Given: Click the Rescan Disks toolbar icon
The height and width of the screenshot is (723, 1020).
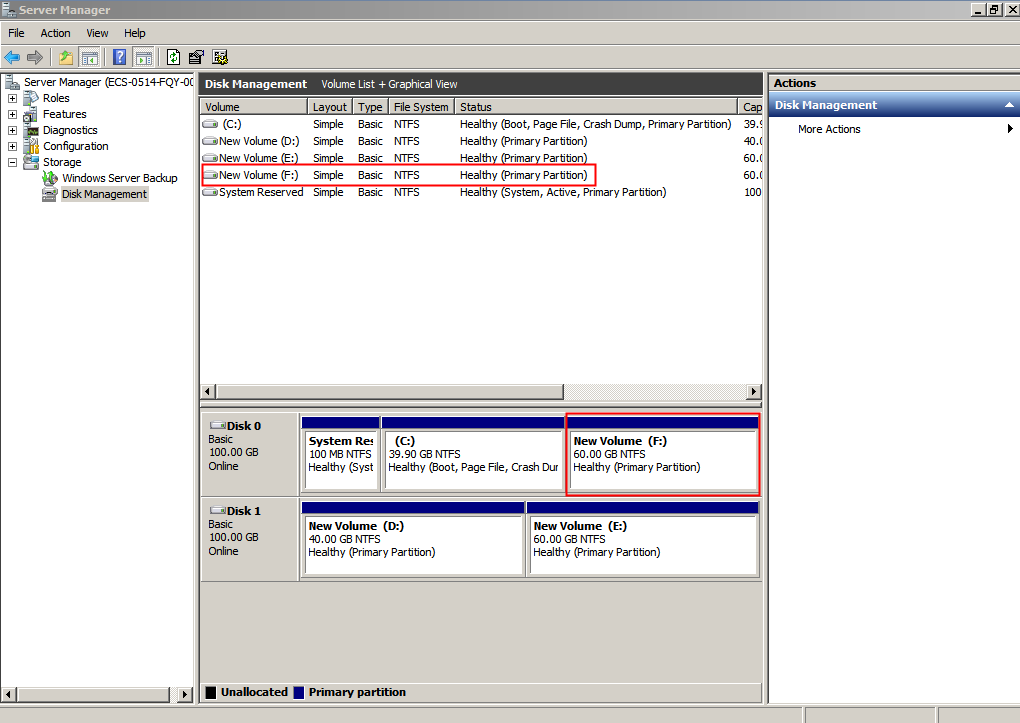Looking at the screenshot, I should pos(196,57).
